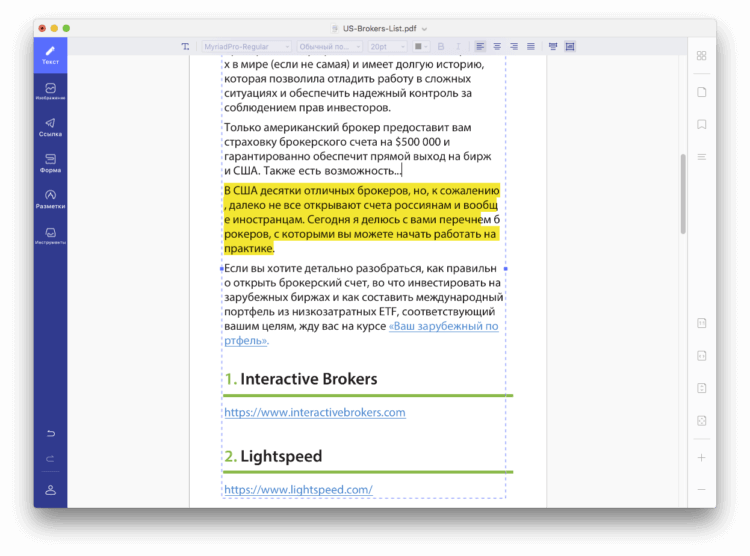This screenshot has width=750, height=556.
Task: Open the outline list panel
Action: 701,157
